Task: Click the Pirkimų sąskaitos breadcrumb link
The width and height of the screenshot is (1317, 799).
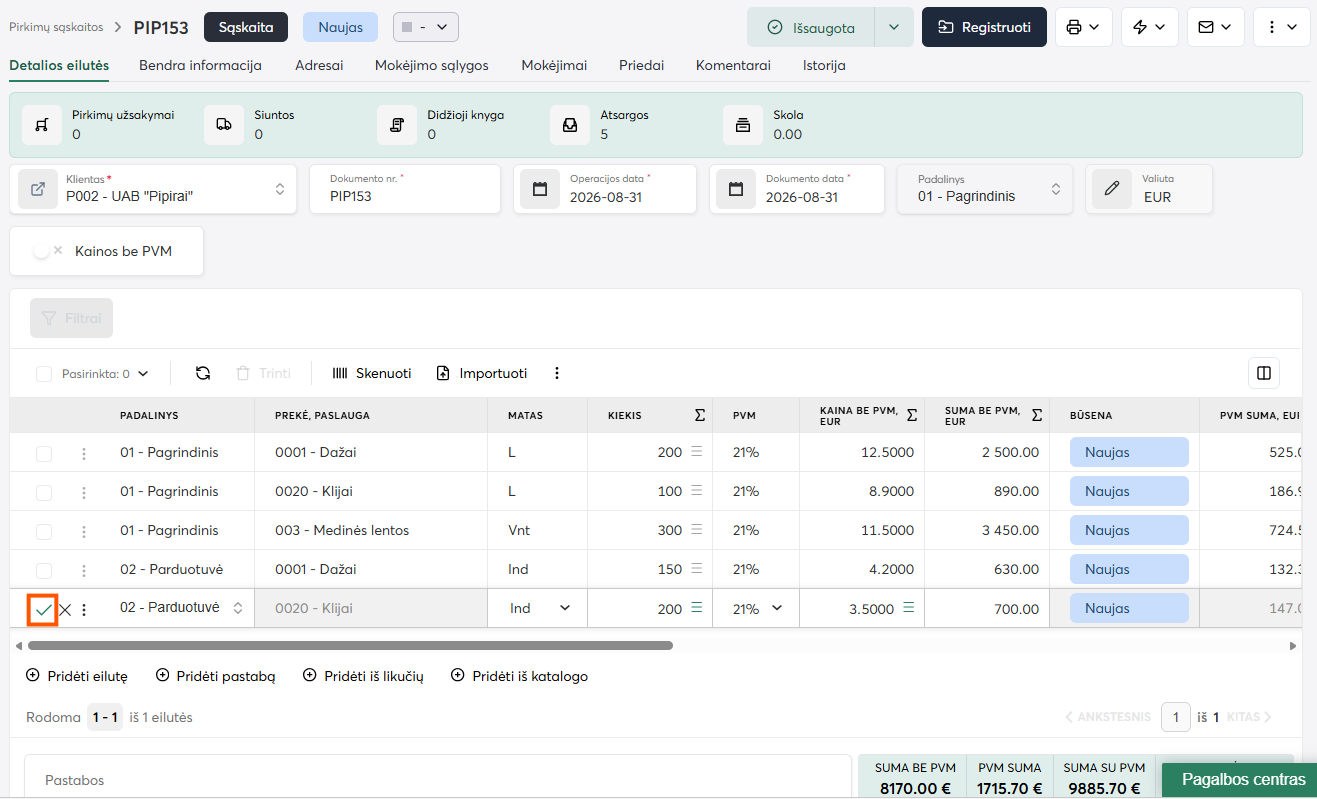Action: tap(56, 27)
